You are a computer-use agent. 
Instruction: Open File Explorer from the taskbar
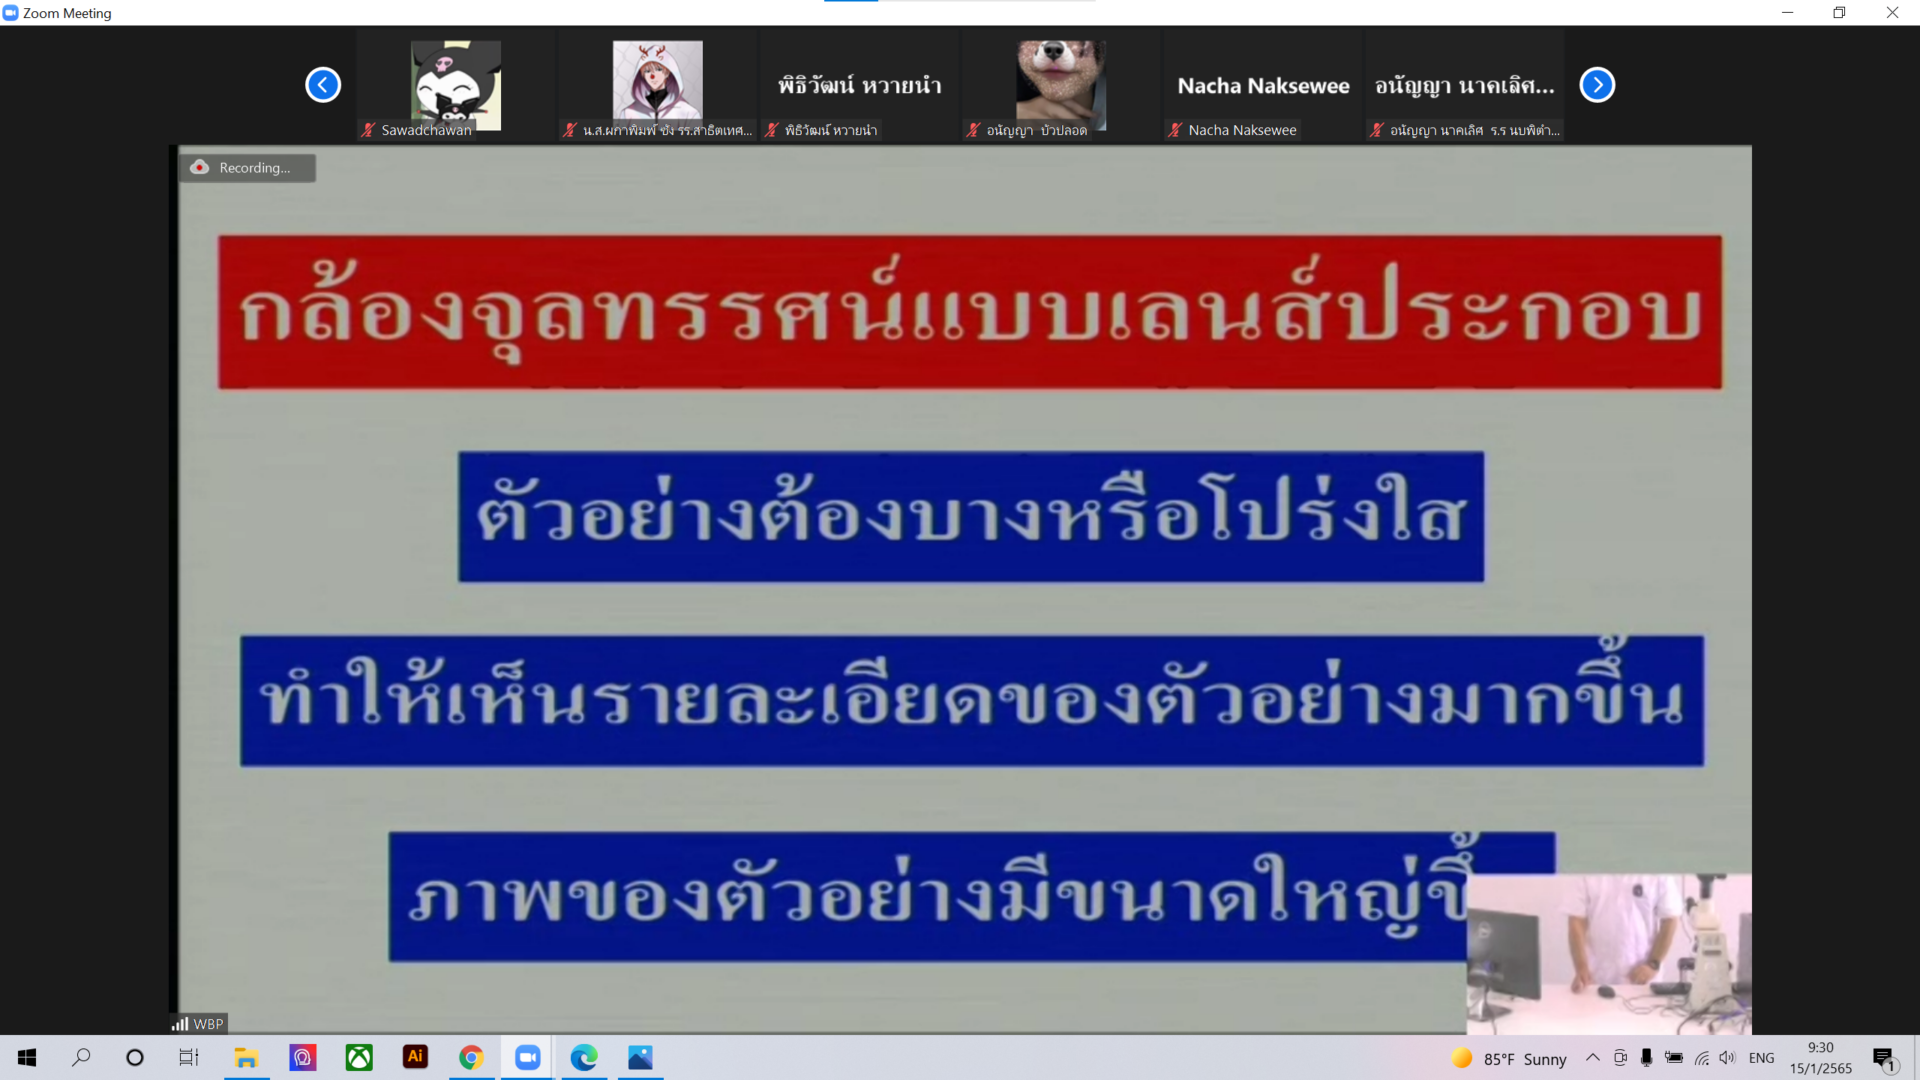(246, 1057)
